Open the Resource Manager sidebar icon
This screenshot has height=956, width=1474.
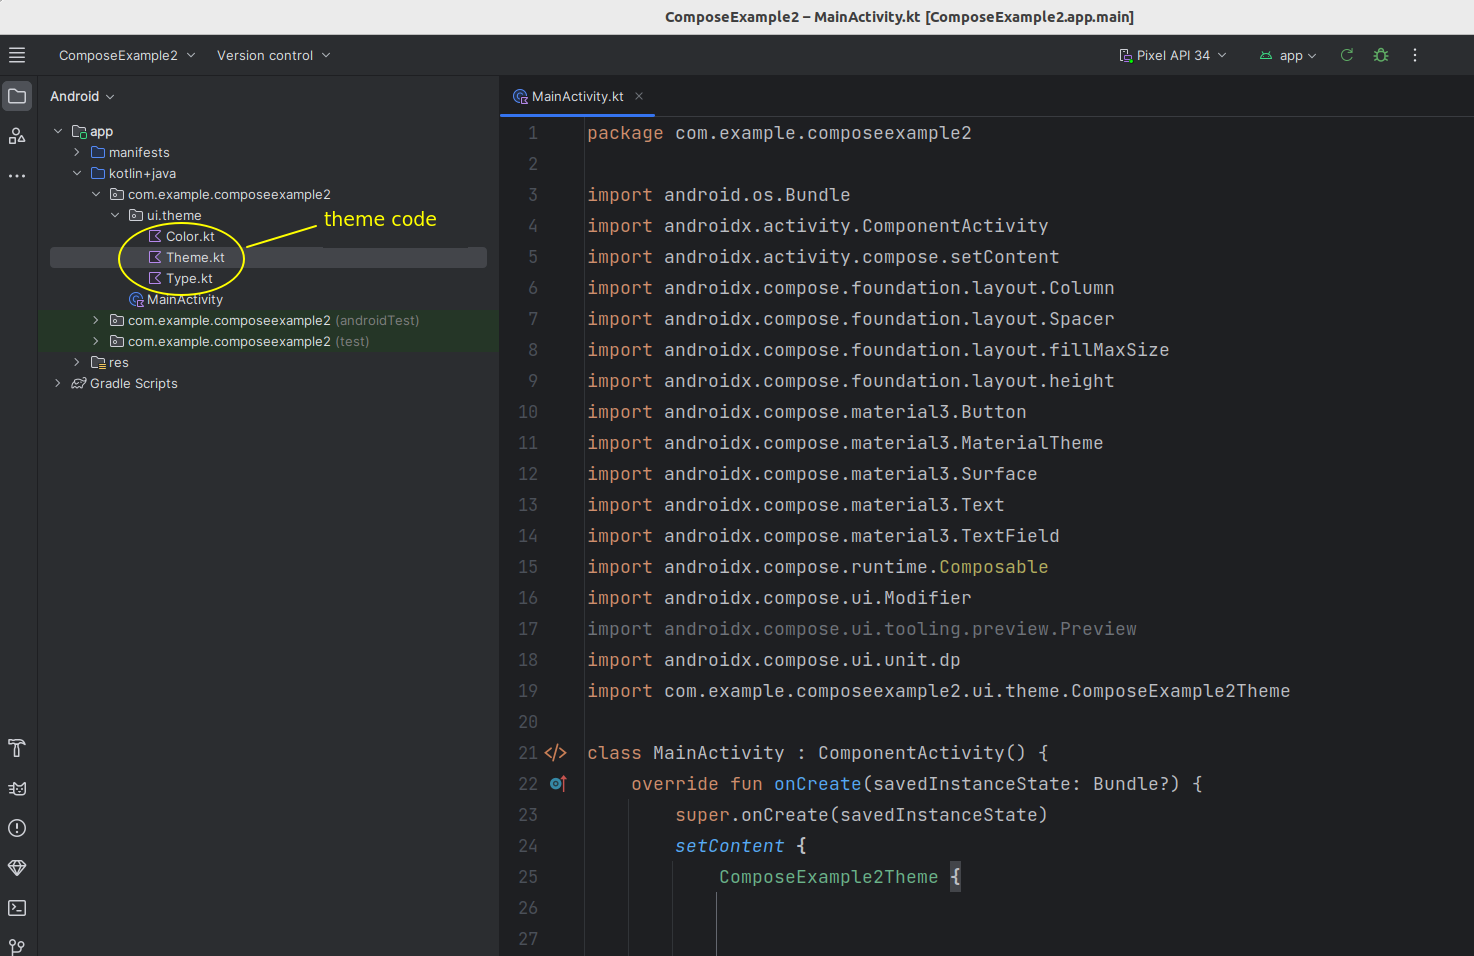click(17, 136)
